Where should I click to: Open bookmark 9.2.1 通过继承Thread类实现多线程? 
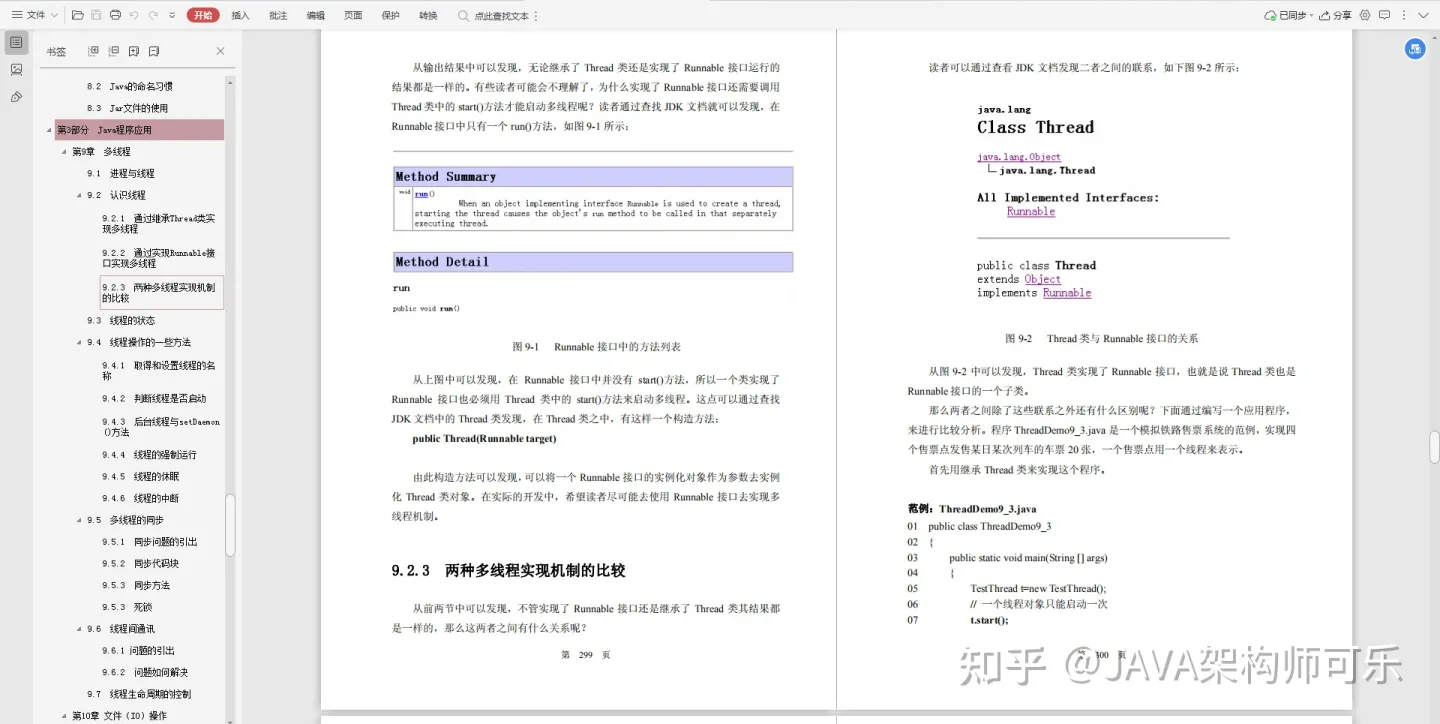click(158, 223)
